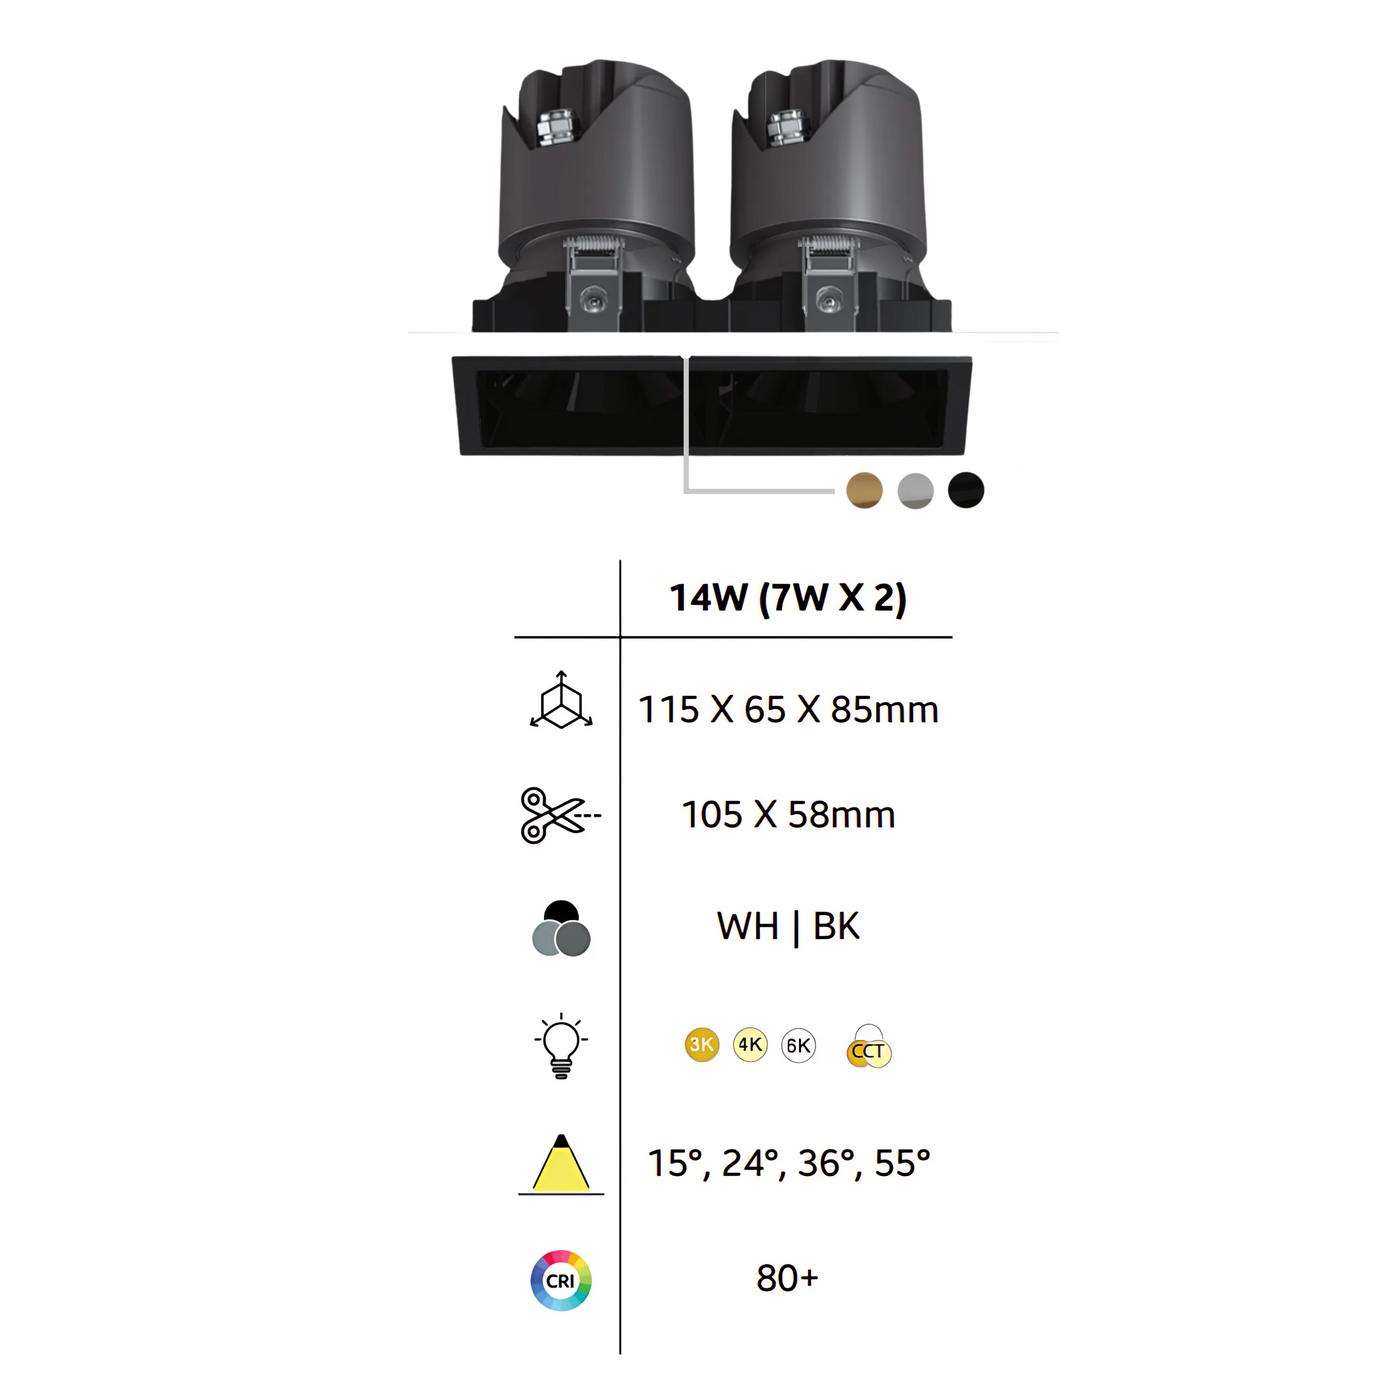Click the 115 X 65 X 85mm dimension text

[788, 710]
